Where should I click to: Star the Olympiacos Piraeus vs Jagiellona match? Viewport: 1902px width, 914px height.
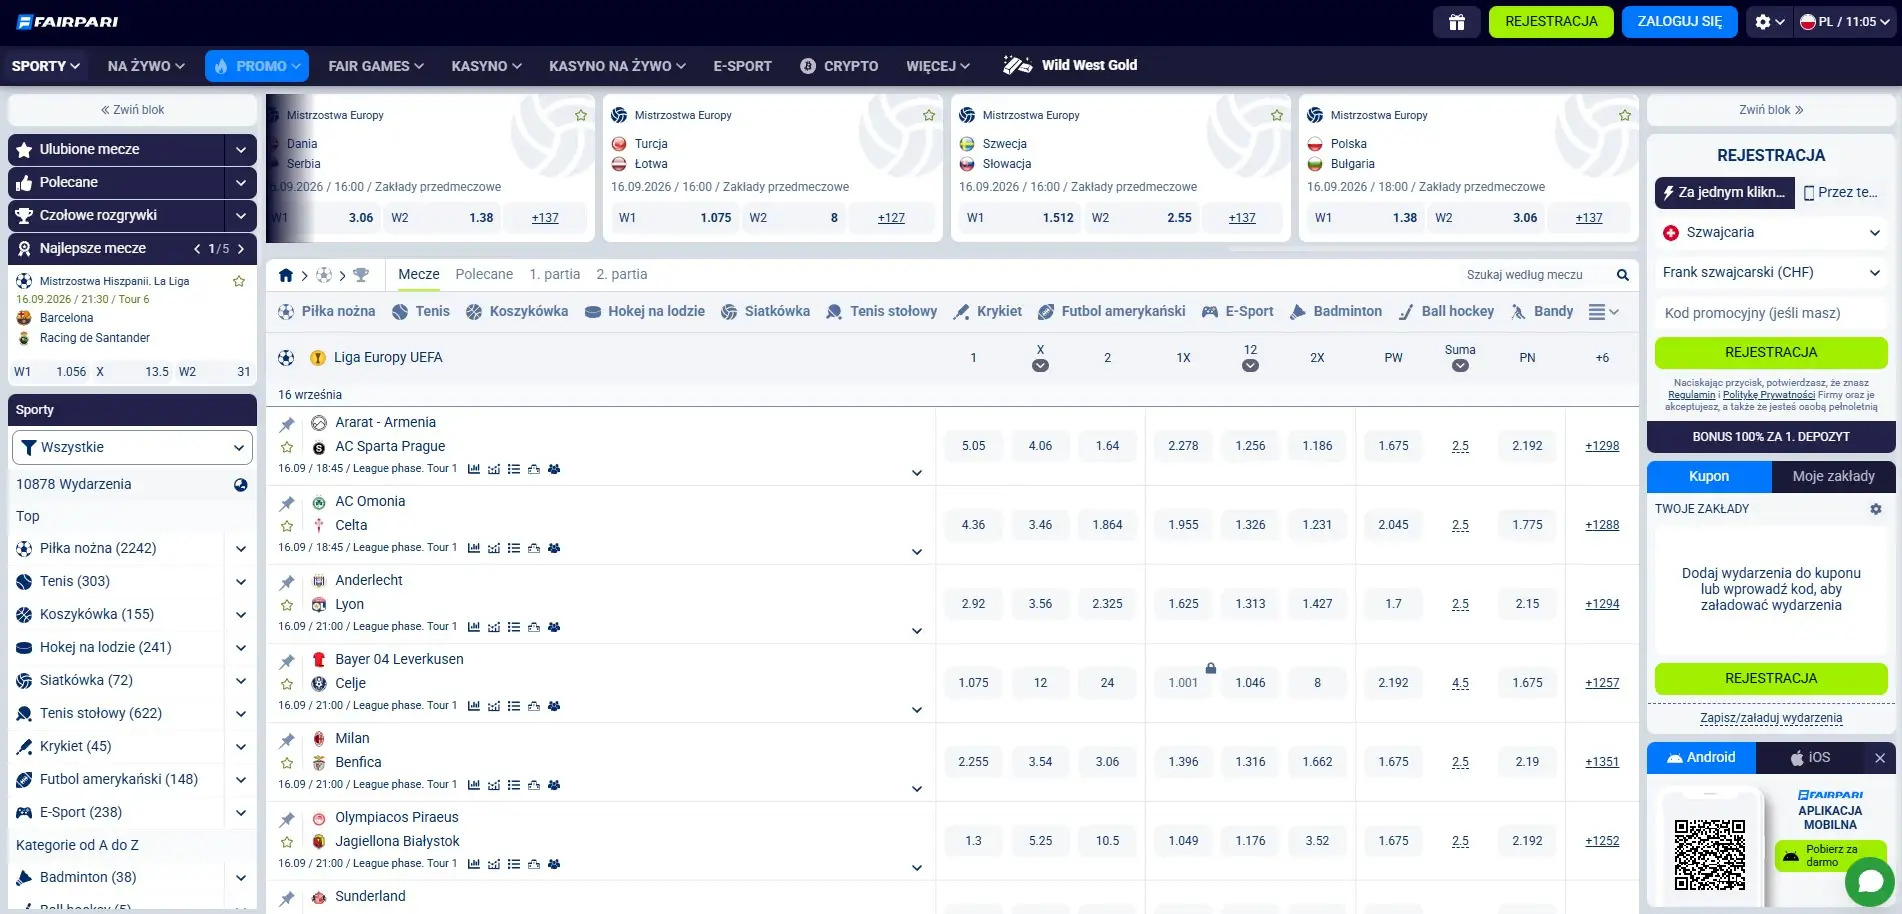[x=287, y=842]
